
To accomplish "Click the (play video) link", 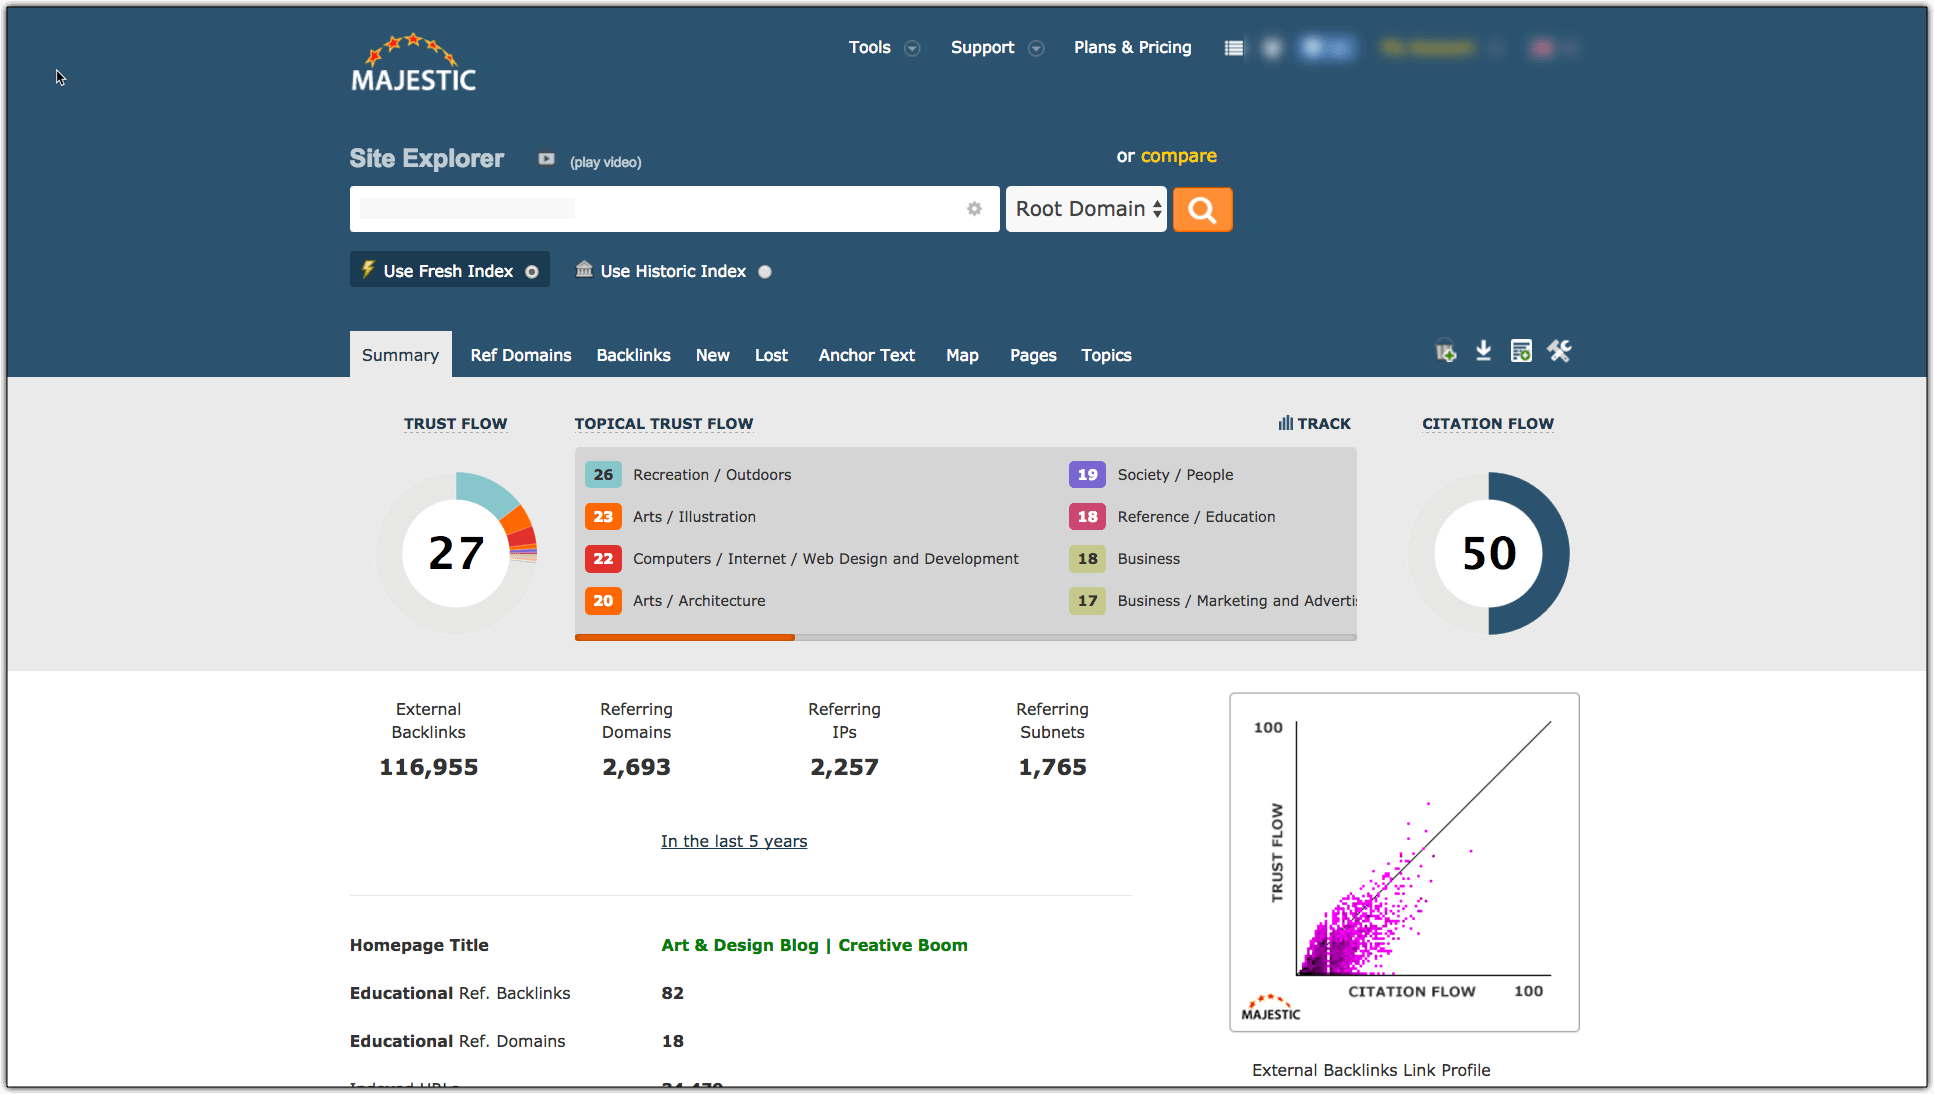I will click(606, 162).
